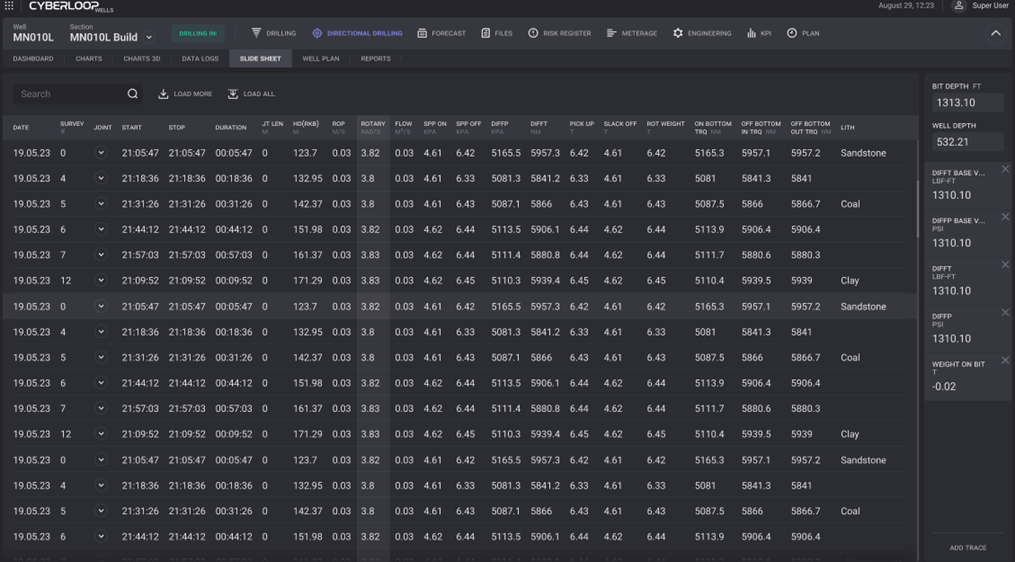Collapse the top navigation bar with the chevron
This screenshot has width=1015, height=562.
click(995, 33)
